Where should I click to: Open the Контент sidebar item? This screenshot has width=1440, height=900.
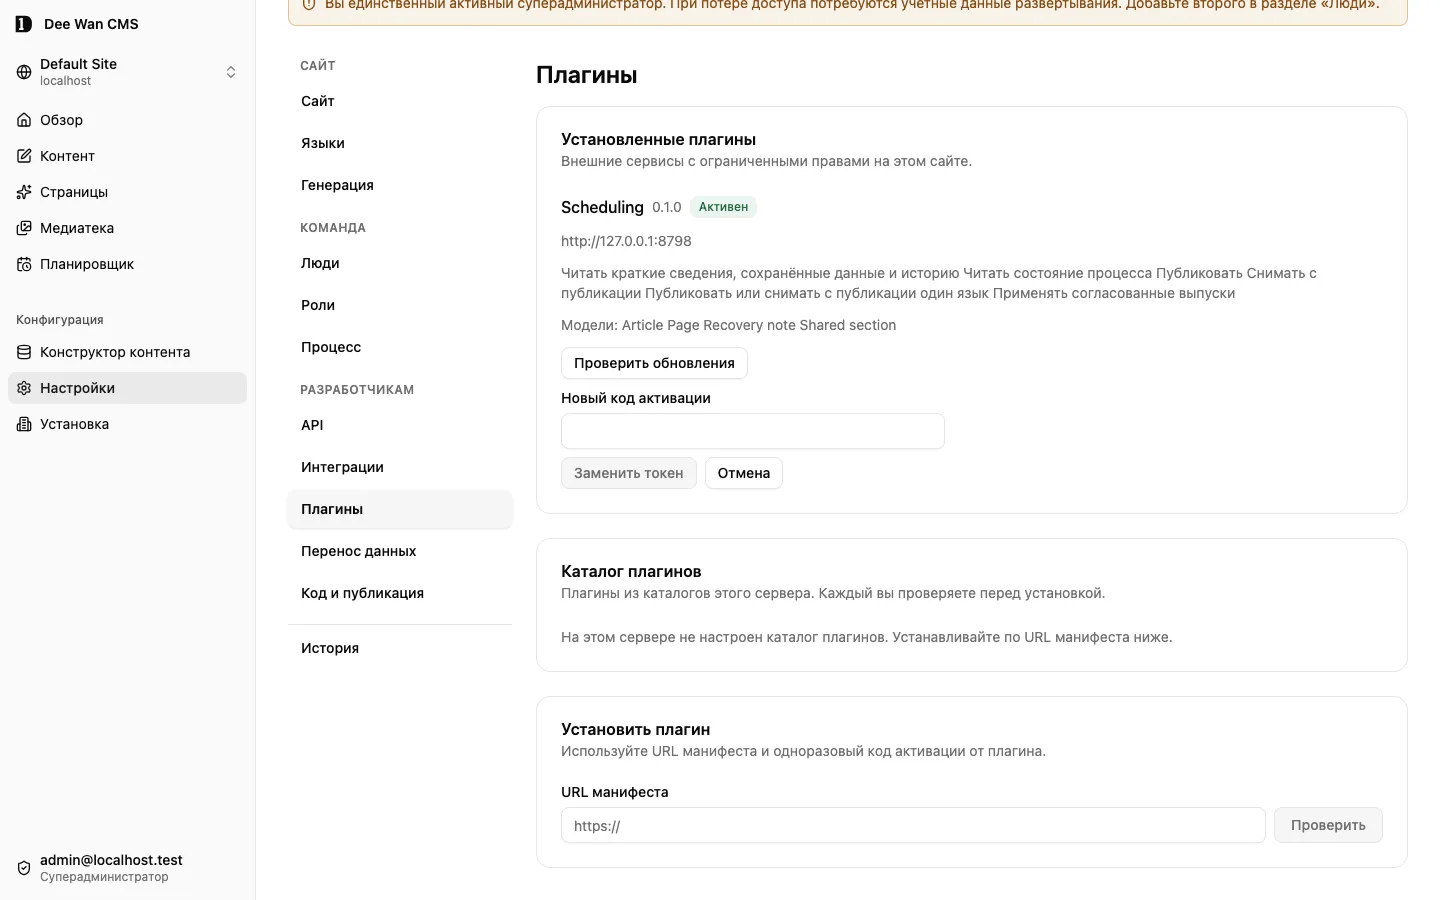point(127,156)
